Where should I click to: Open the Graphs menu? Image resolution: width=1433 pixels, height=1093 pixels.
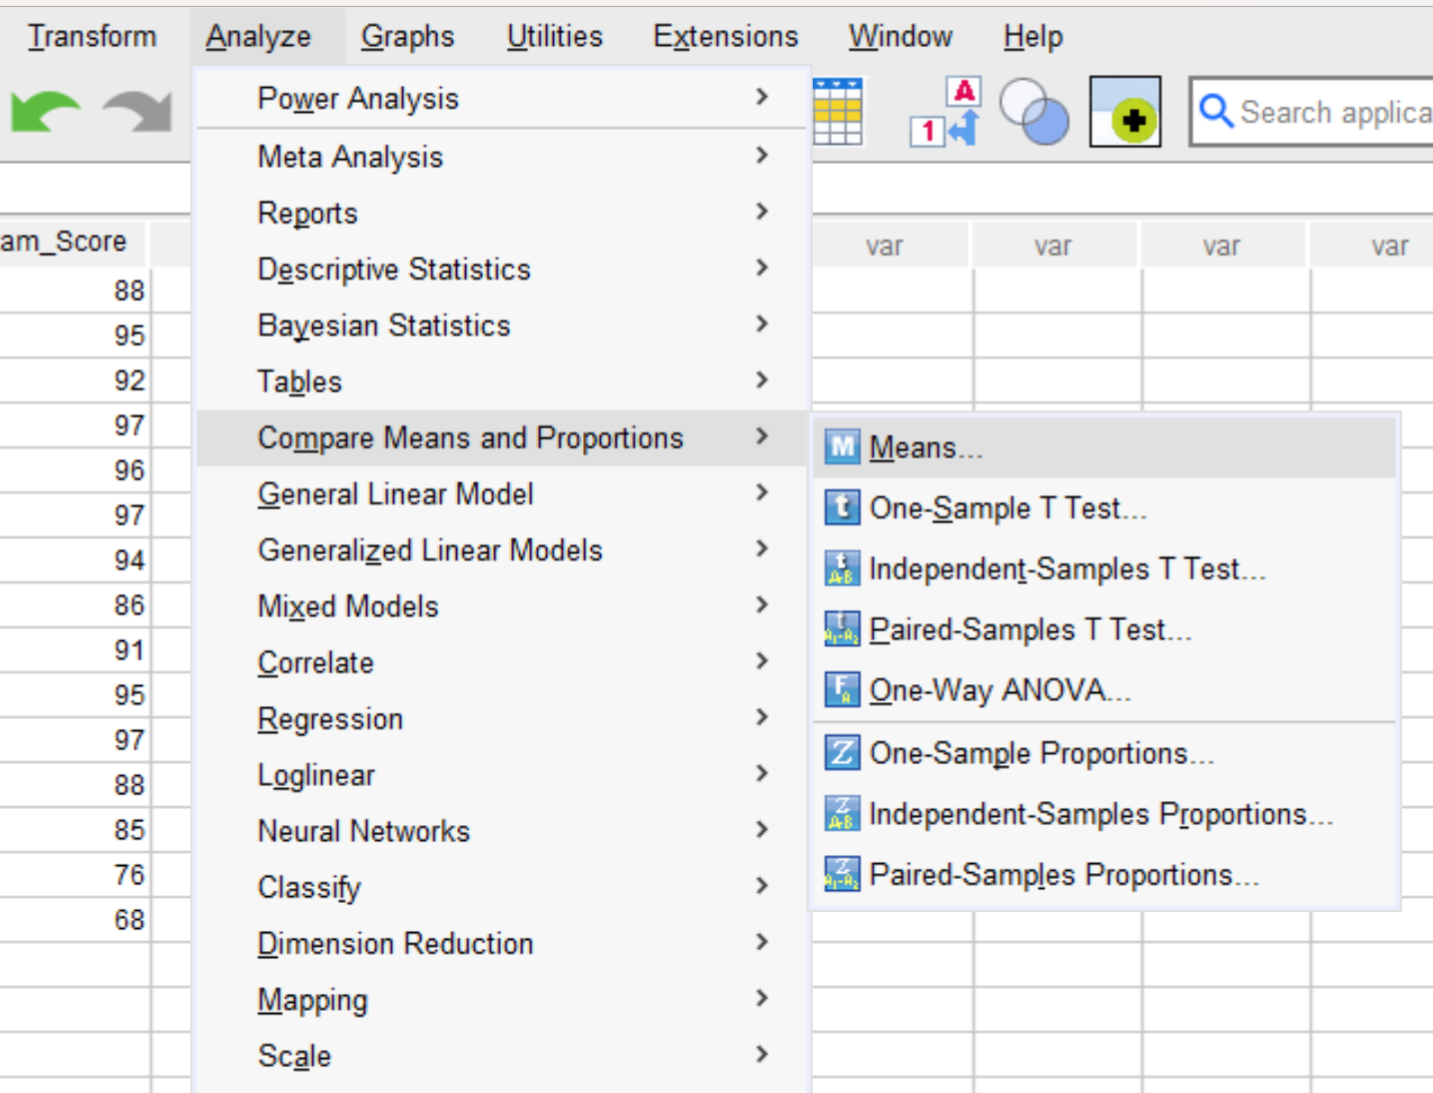point(407,35)
